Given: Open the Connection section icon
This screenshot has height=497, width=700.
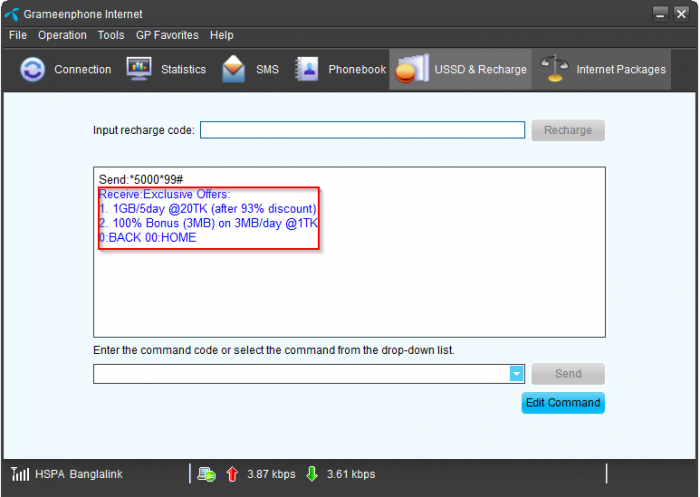Looking at the screenshot, I should [33, 70].
